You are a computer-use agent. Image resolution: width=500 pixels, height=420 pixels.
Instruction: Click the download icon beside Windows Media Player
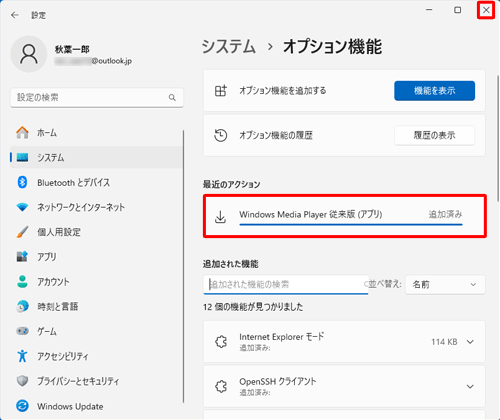220,217
